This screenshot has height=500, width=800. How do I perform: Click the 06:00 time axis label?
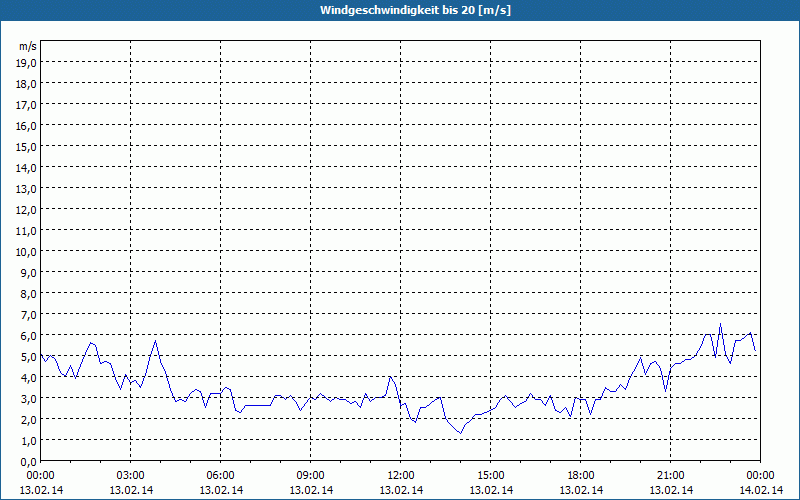220,476
